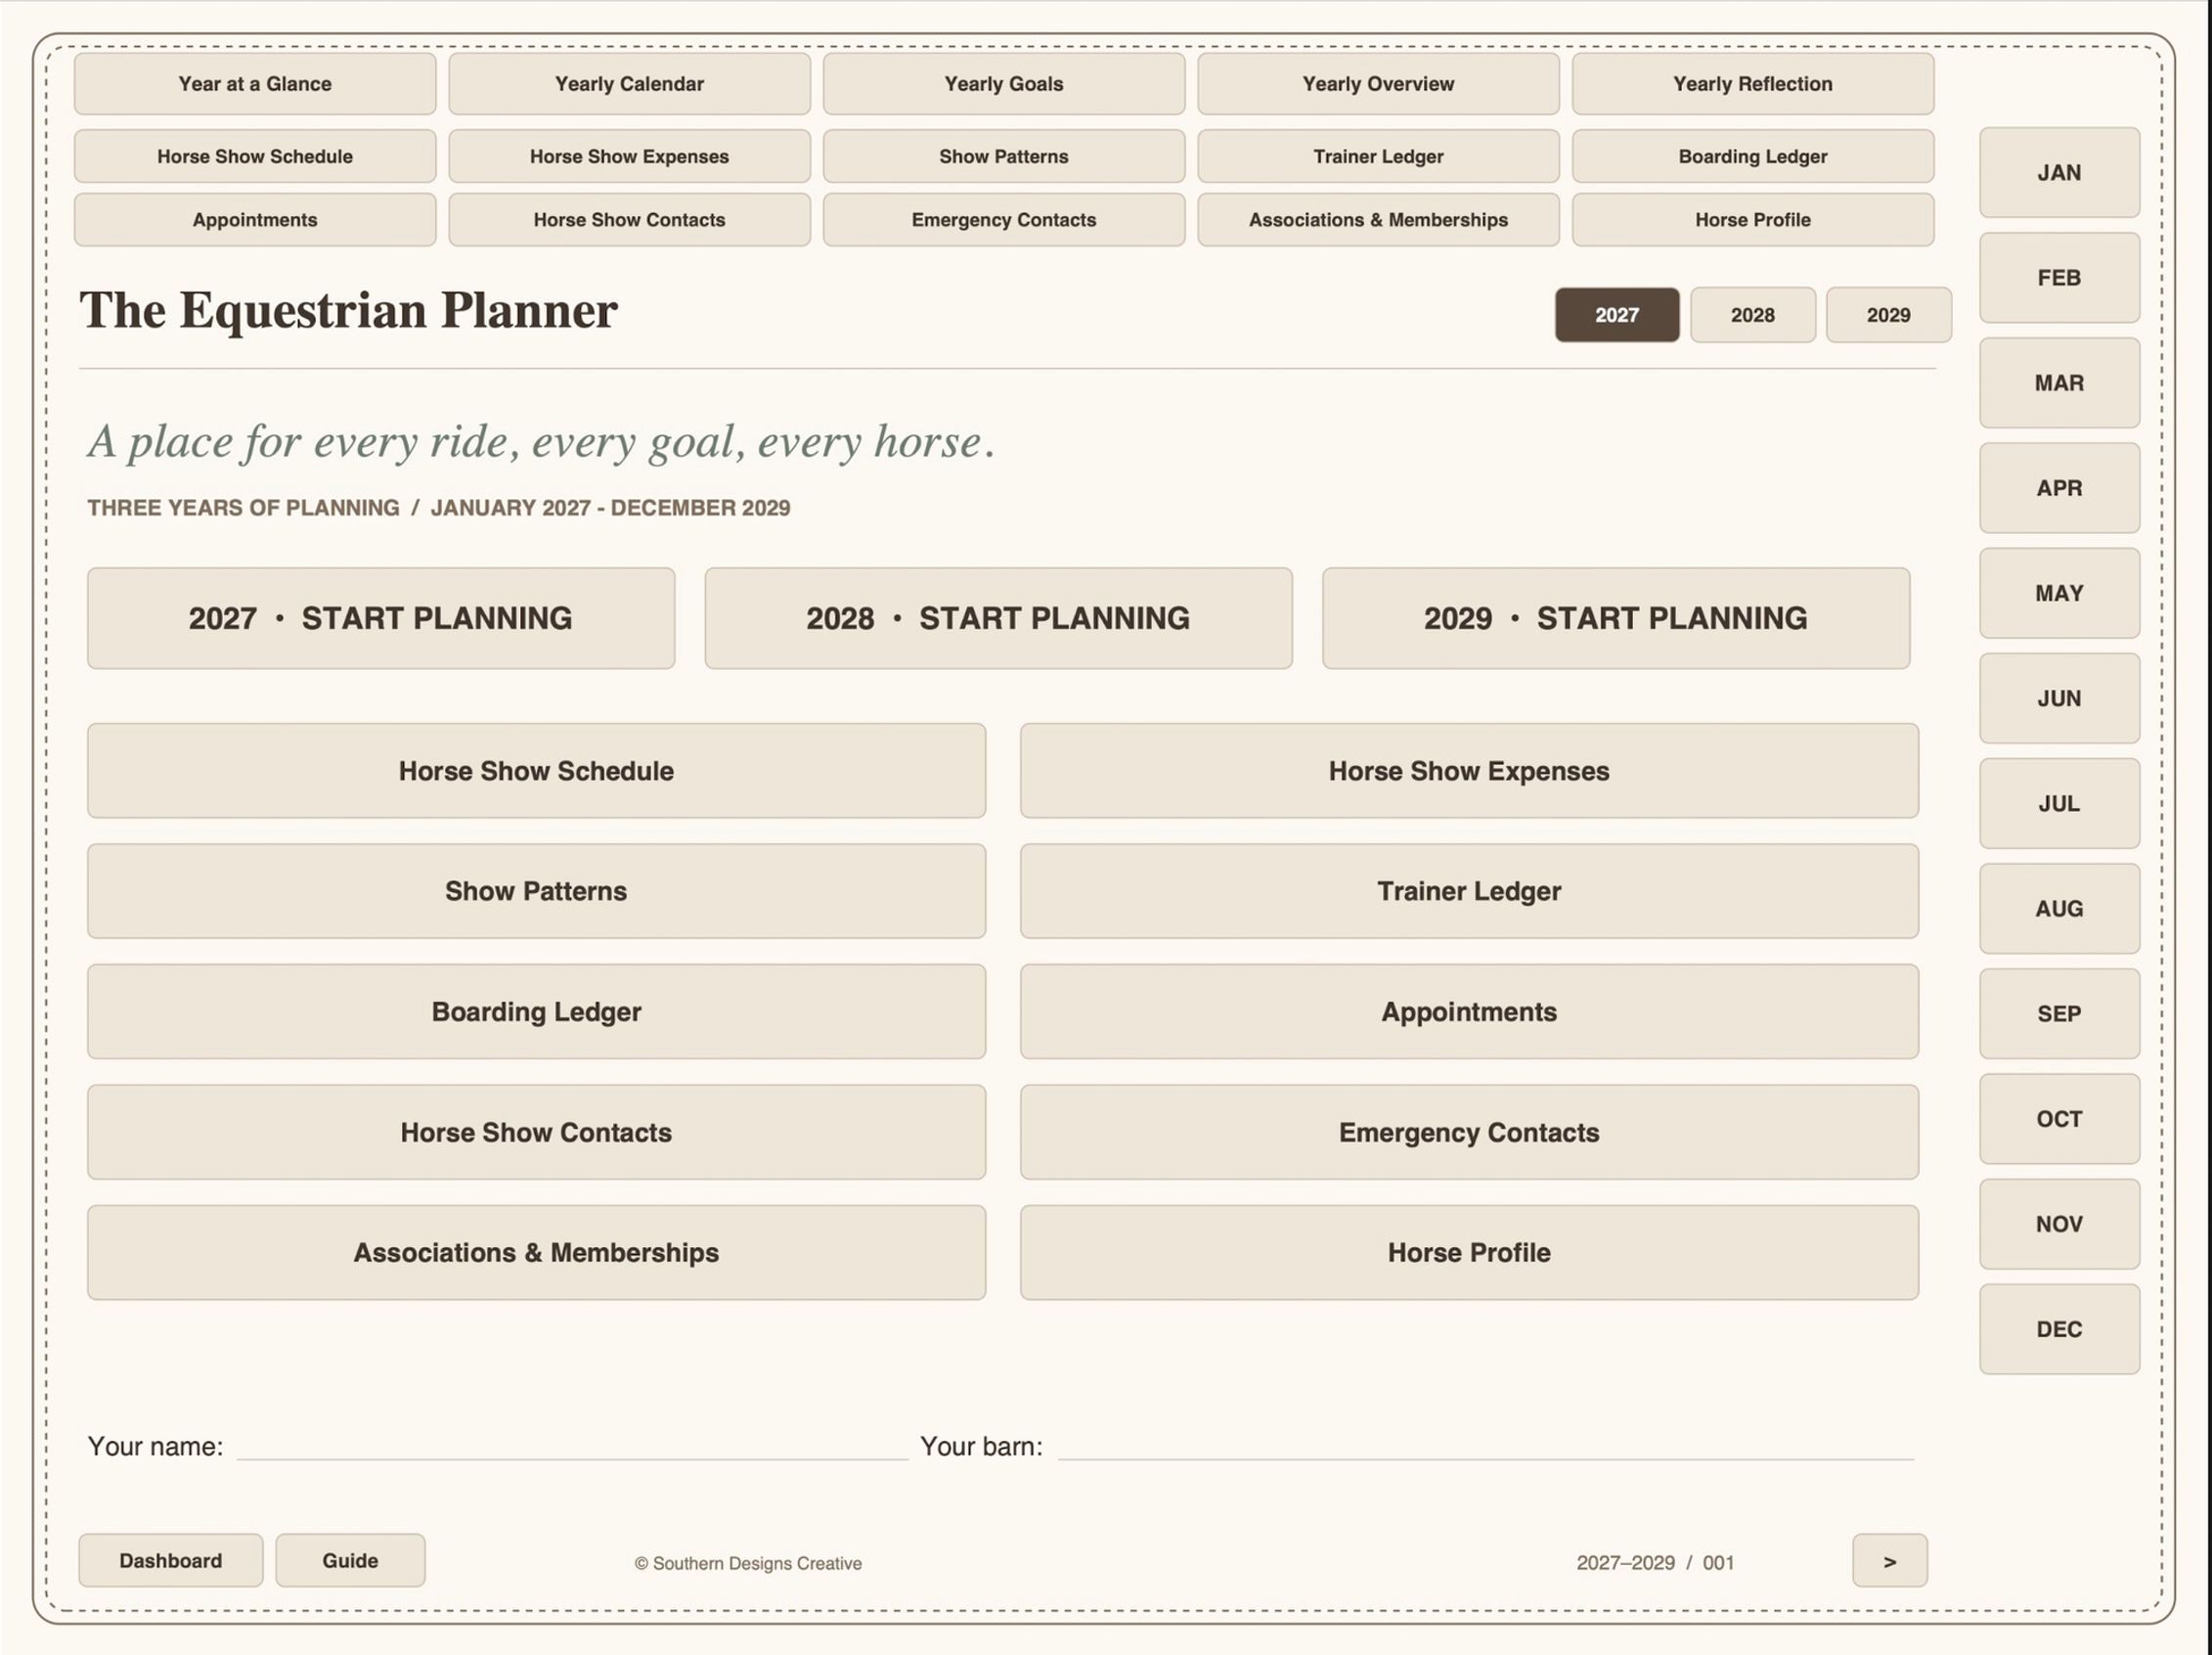Select the 2027 year tab
This screenshot has width=2212, height=1655.
1617,315
